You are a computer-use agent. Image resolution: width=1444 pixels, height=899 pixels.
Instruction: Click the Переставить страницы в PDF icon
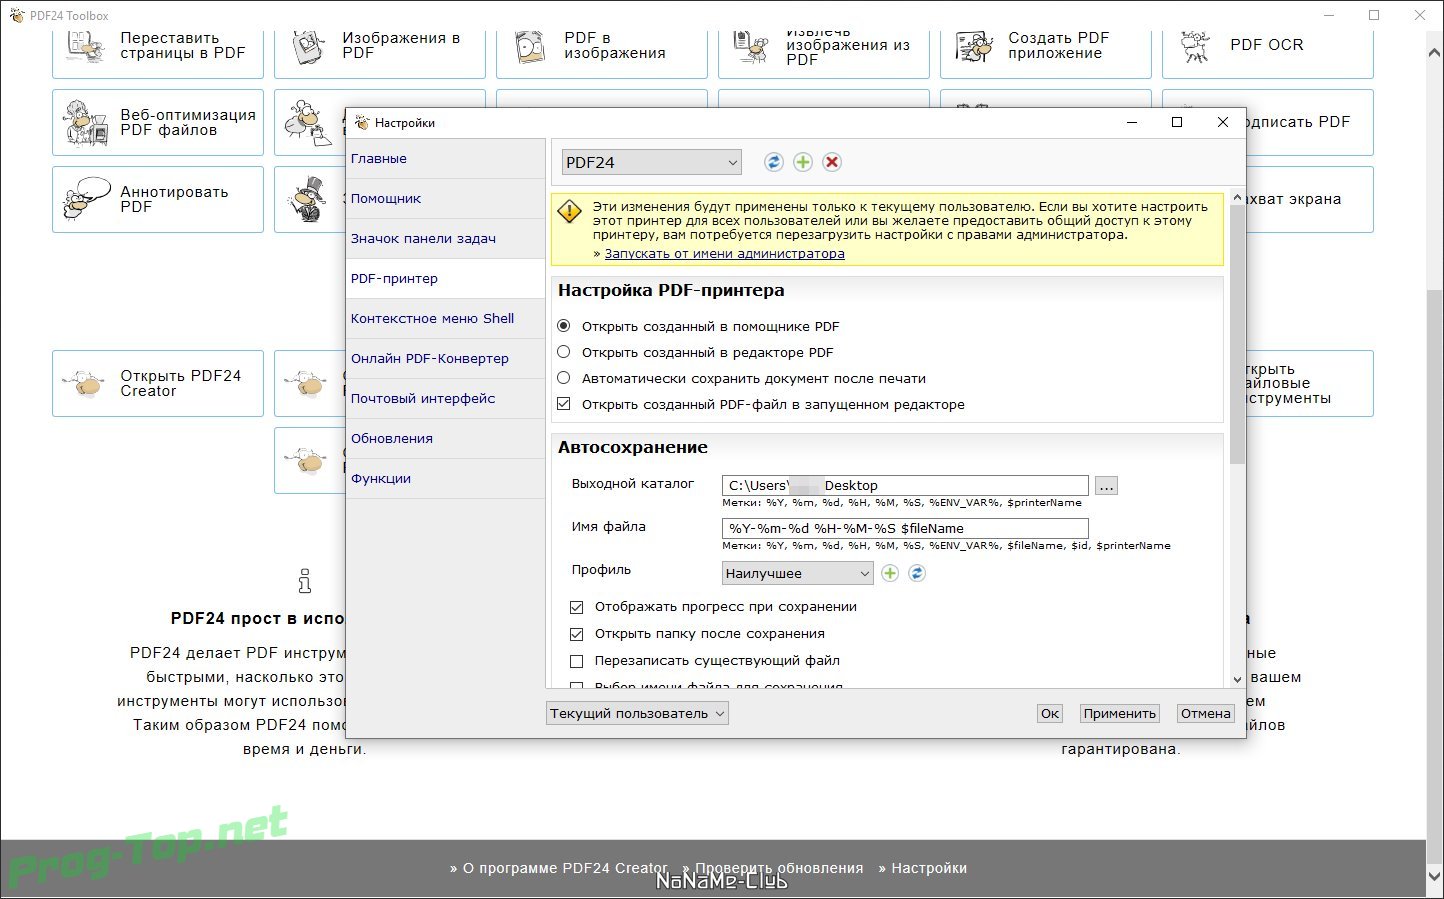[x=87, y=47]
